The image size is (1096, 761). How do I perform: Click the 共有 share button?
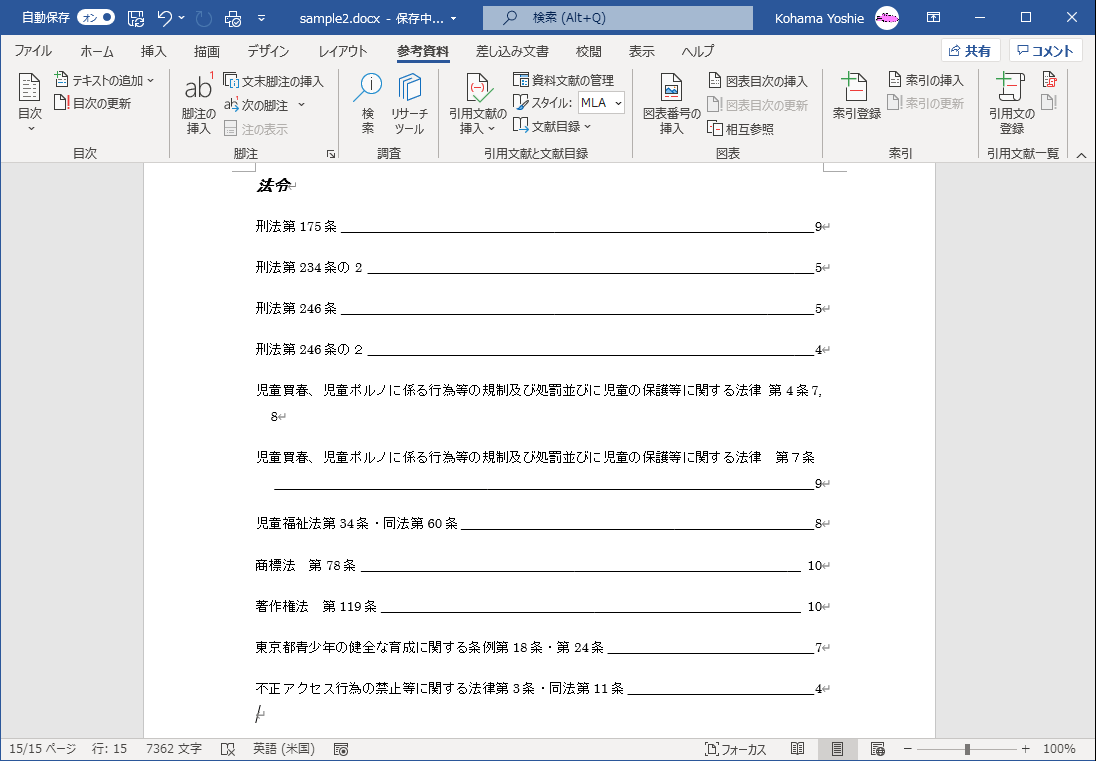[x=970, y=50]
